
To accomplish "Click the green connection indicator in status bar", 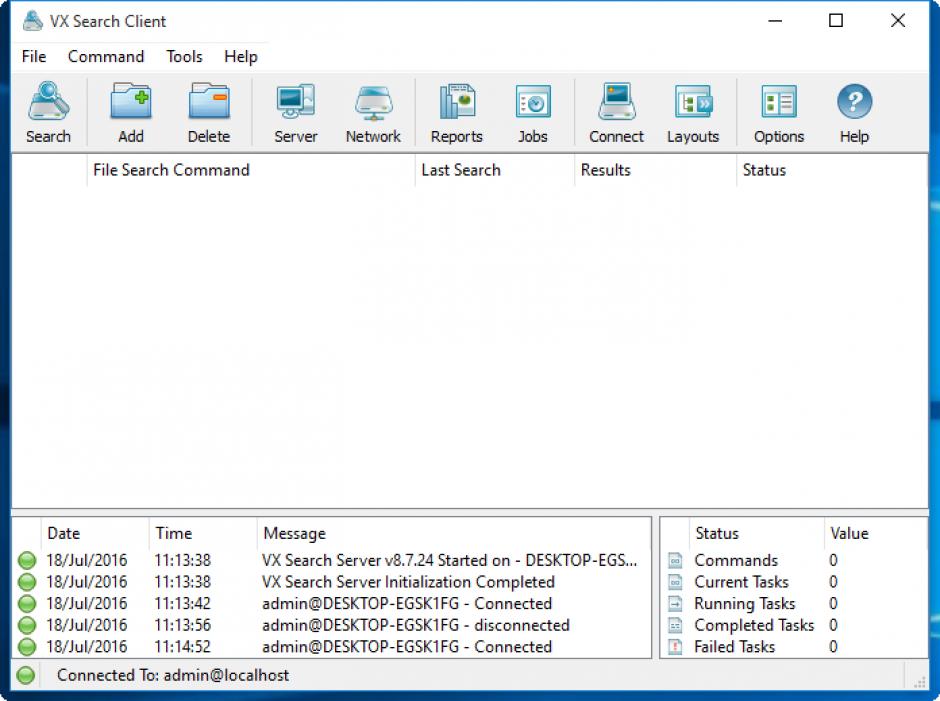I will pos(25,675).
